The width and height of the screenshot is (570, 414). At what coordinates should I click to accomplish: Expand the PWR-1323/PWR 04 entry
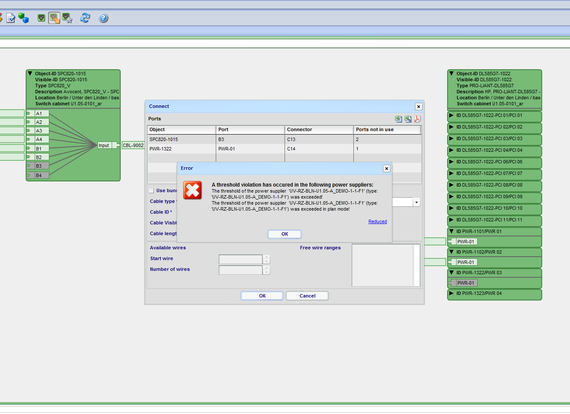pos(451,293)
